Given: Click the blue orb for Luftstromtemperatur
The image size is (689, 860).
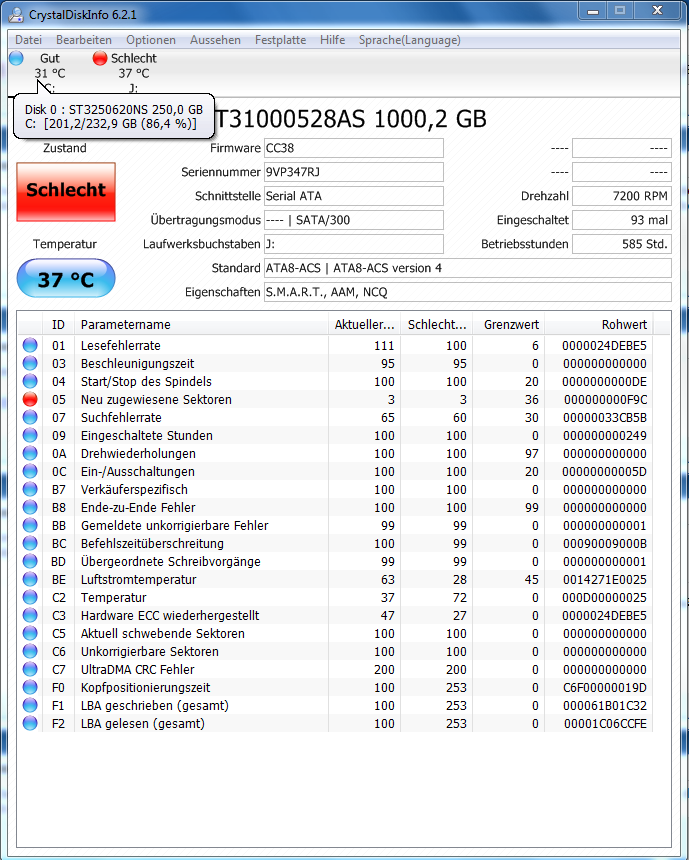Looking at the screenshot, I should click(x=30, y=579).
